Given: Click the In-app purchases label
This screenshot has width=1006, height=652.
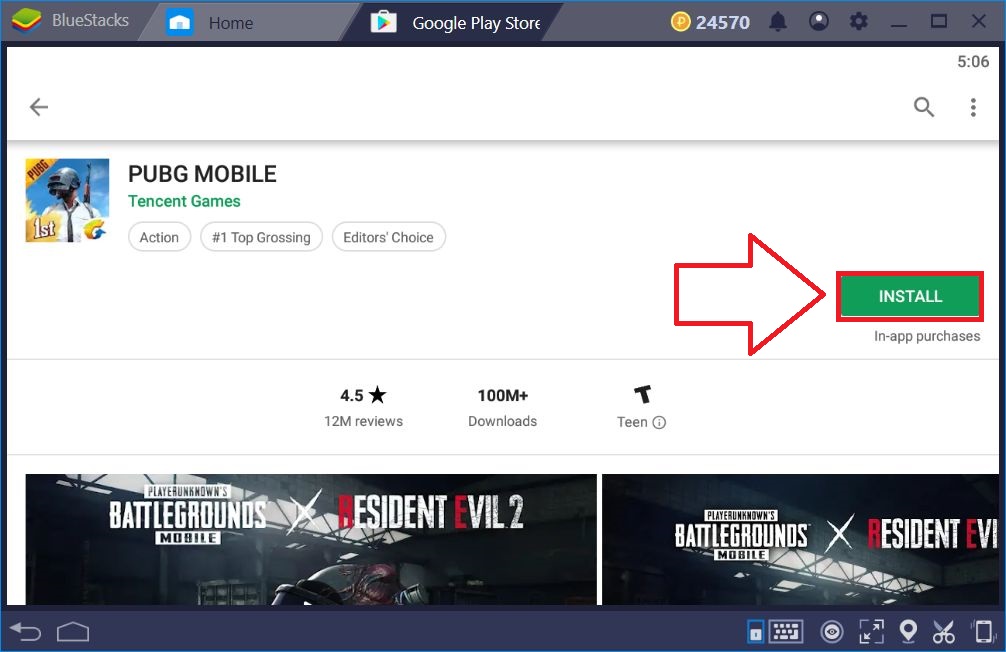Looking at the screenshot, I should point(926,336).
